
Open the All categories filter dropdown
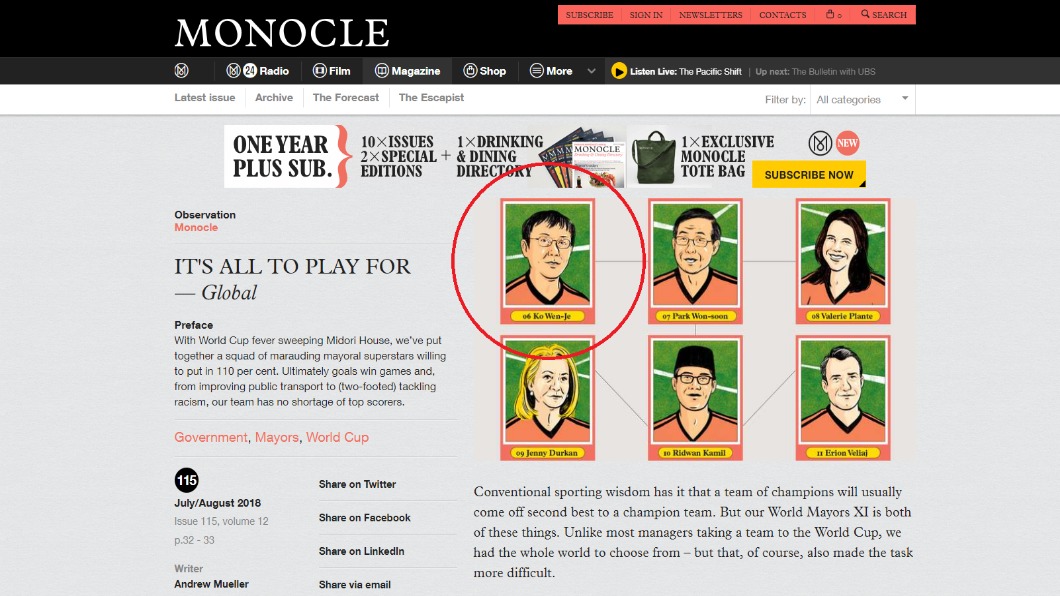click(863, 99)
